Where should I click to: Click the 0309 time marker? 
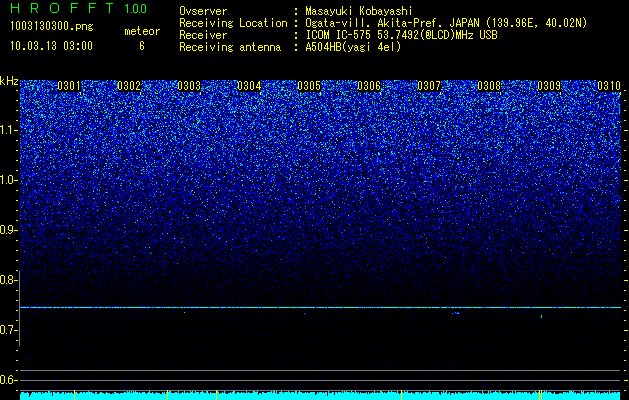click(x=549, y=85)
